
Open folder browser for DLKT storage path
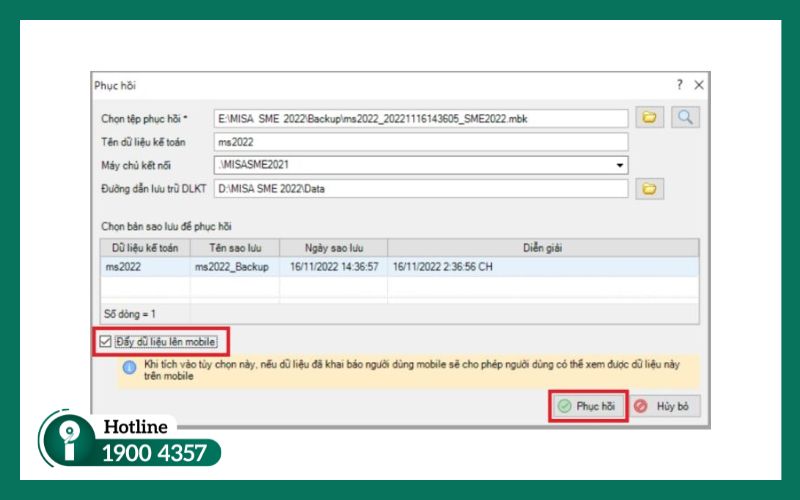[x=649, y=188]
